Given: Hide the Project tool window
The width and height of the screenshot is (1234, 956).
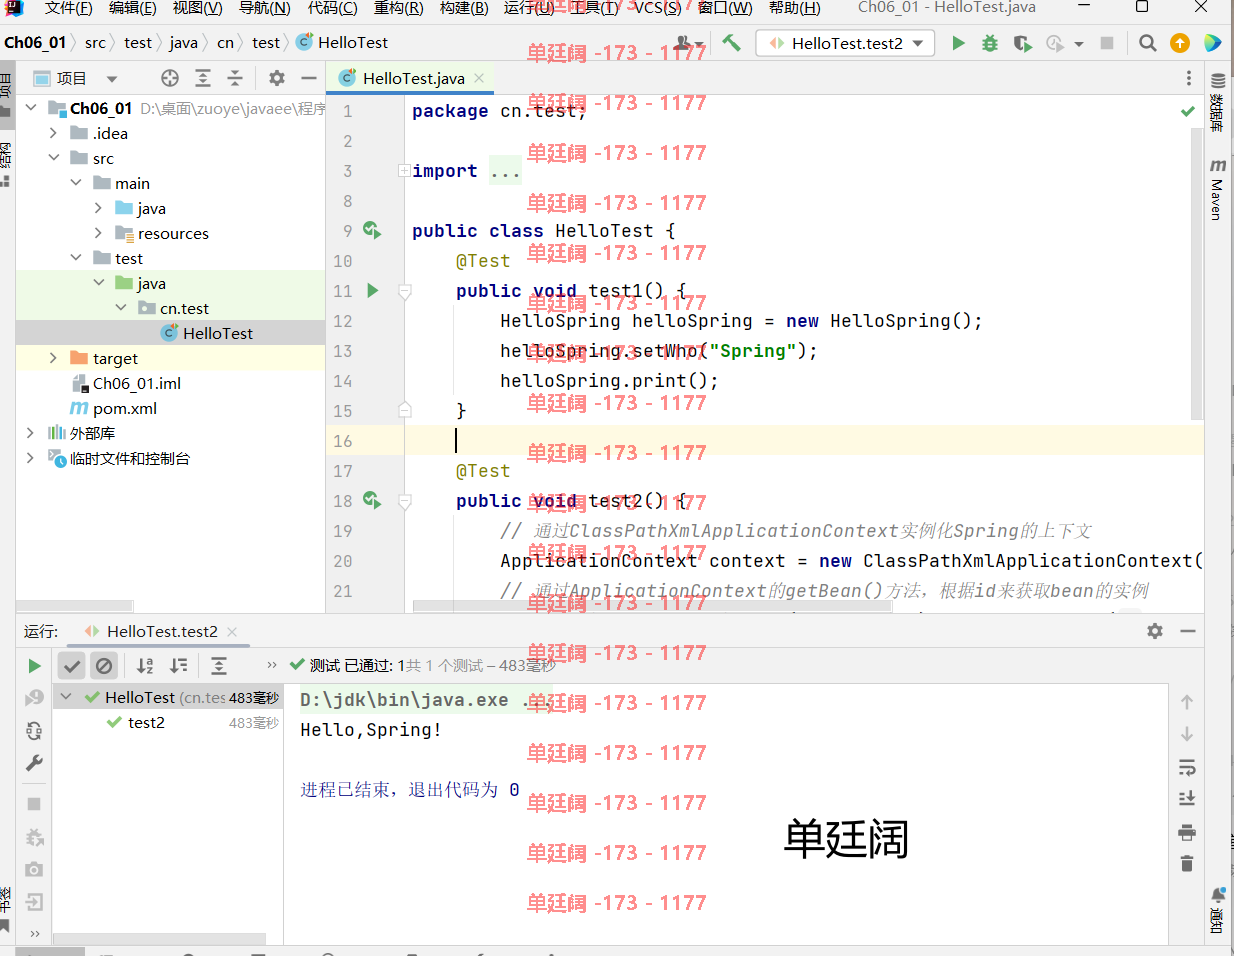Looking at the screenshot, I should 309,78.
